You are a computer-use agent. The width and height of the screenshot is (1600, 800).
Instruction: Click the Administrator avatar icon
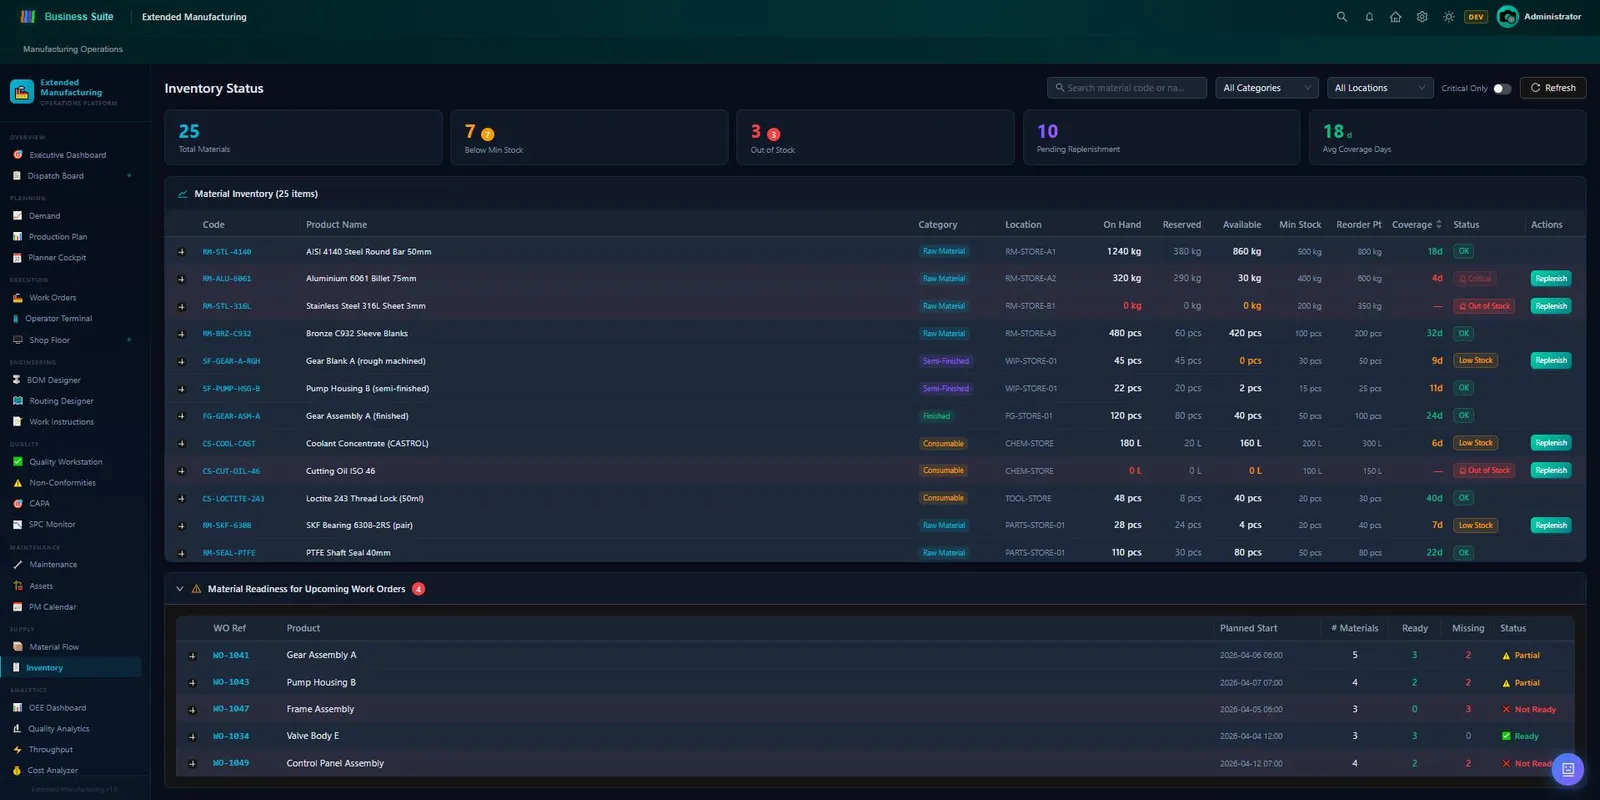pos(1508,17)
